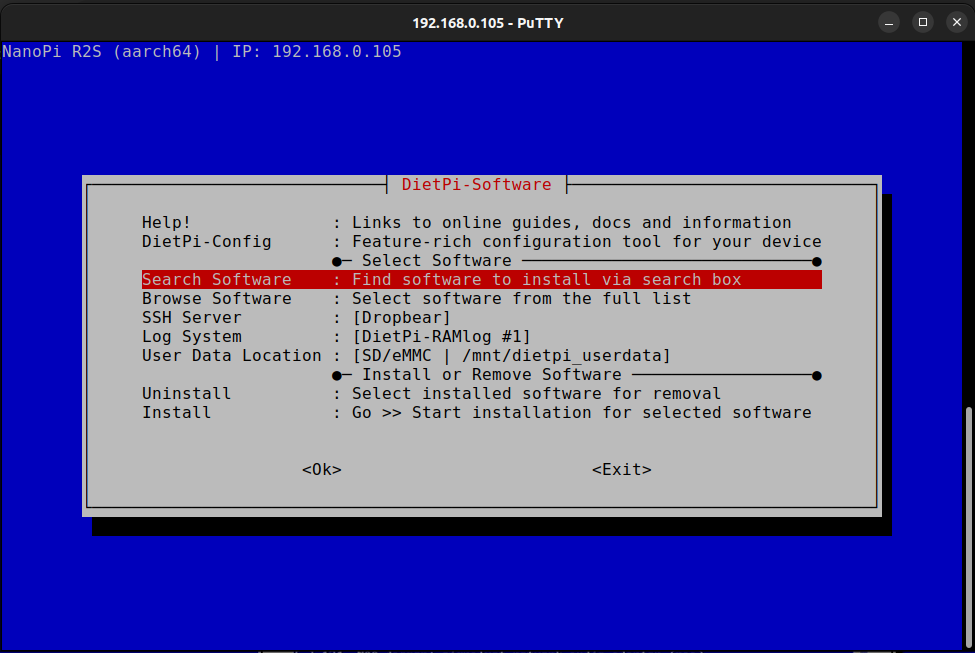
Task: Click the NanoPi R2S IP status line
Action: tap(202, 51)
